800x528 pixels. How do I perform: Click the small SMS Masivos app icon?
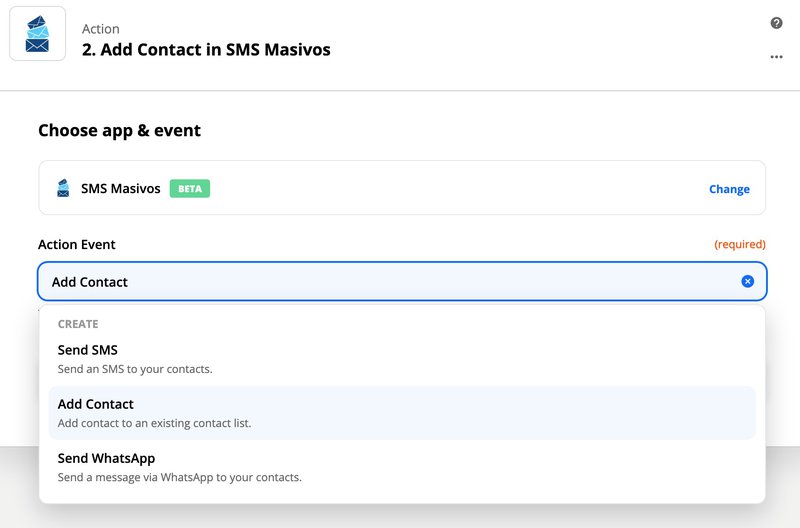coord(64,188)
